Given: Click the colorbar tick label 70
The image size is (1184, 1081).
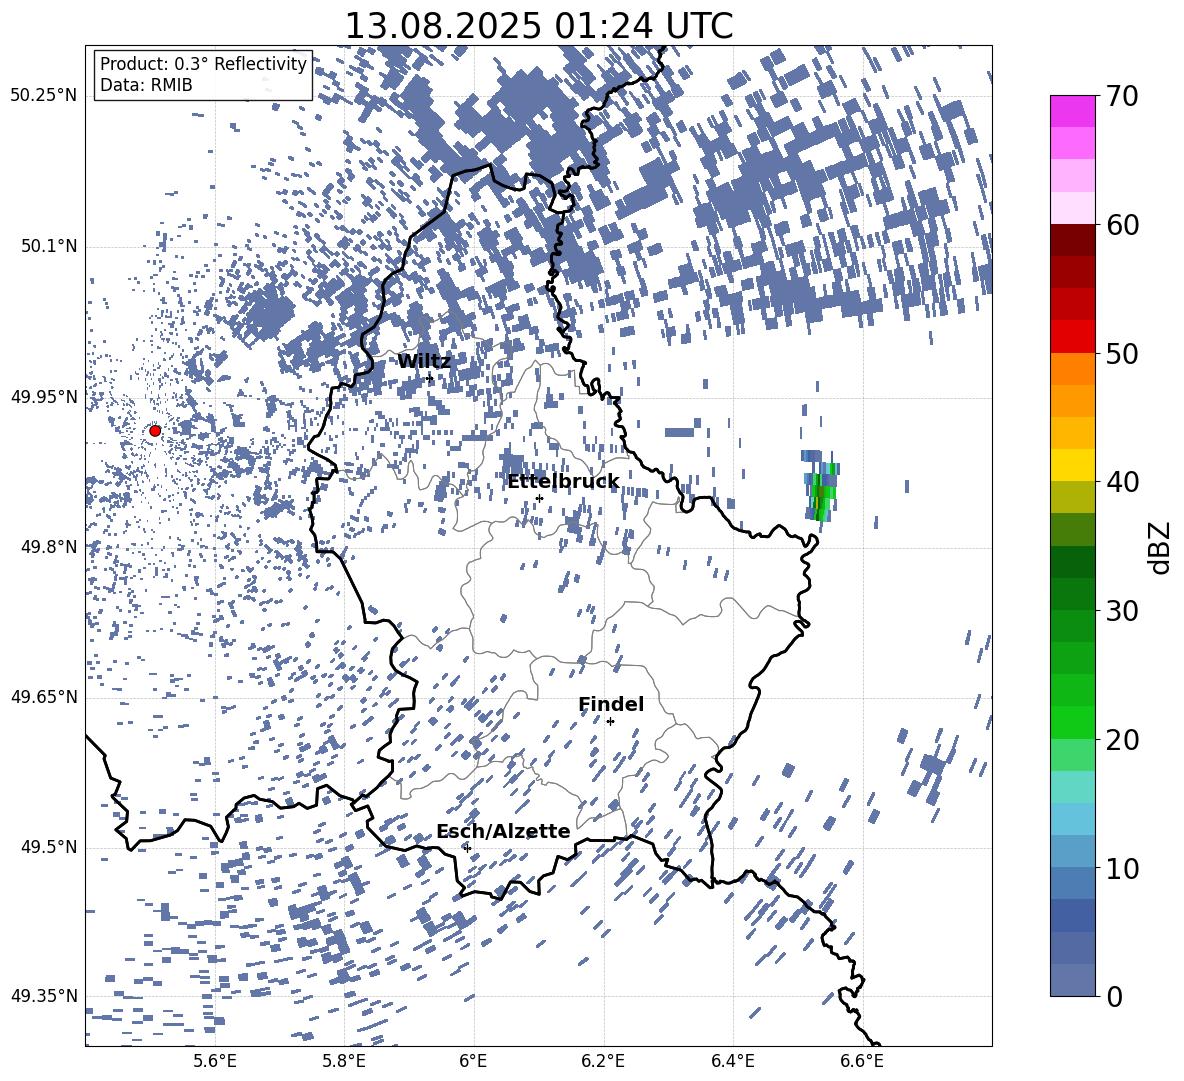Looking at the screenshot, I should [x=1121, y=97].
